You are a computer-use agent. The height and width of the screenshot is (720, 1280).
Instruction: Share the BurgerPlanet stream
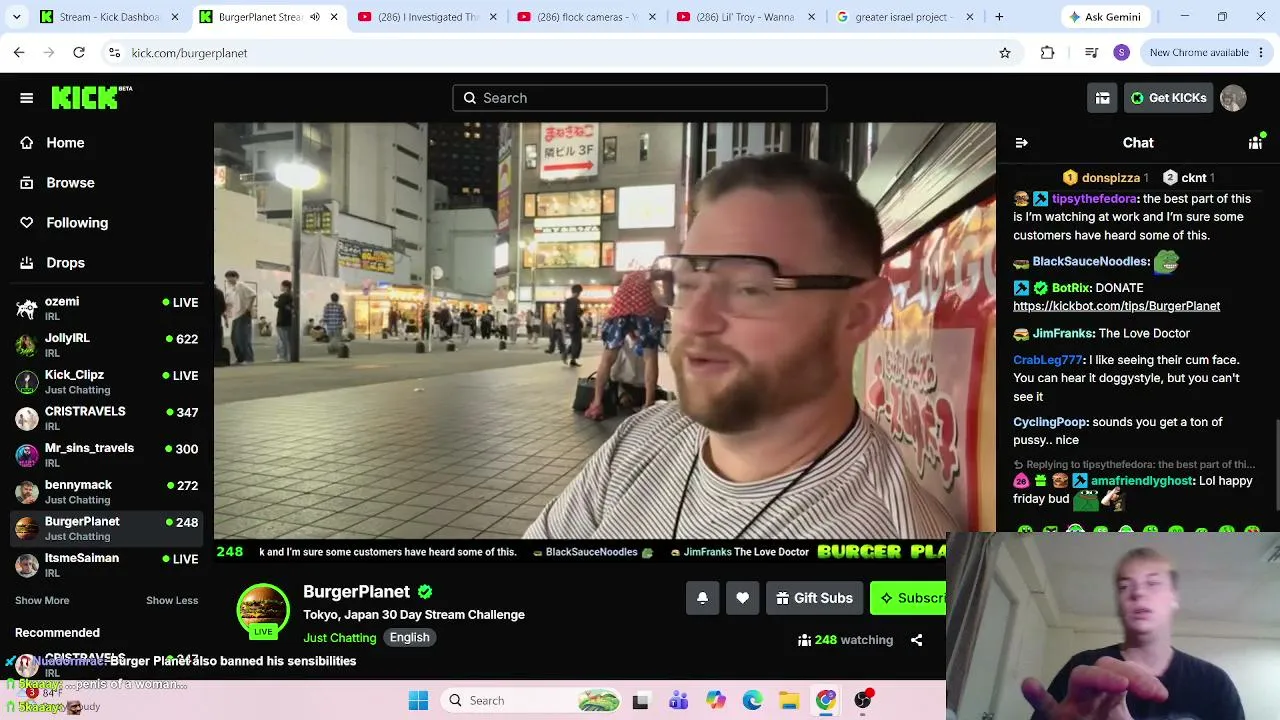tap(916, 640)
